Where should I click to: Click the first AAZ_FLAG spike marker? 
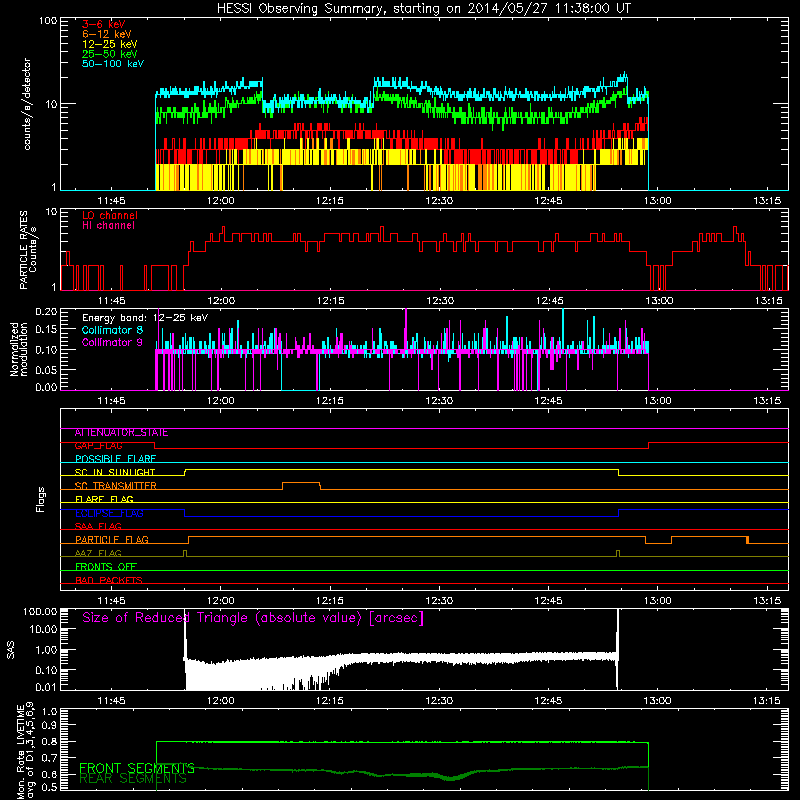pyautogui.click(x=185, y=553)
